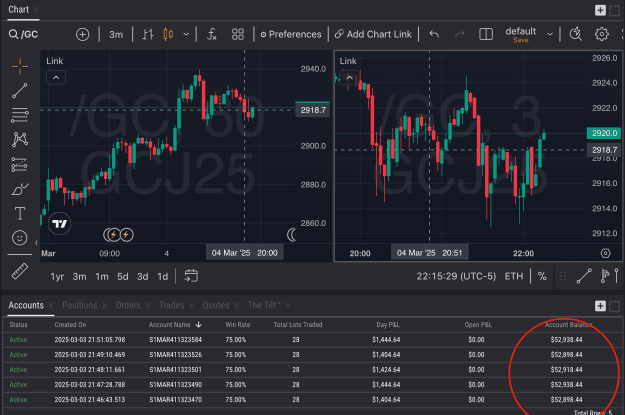Close the Positions tab
Viewport: 625px width, 415px height.
click(104, 306)
